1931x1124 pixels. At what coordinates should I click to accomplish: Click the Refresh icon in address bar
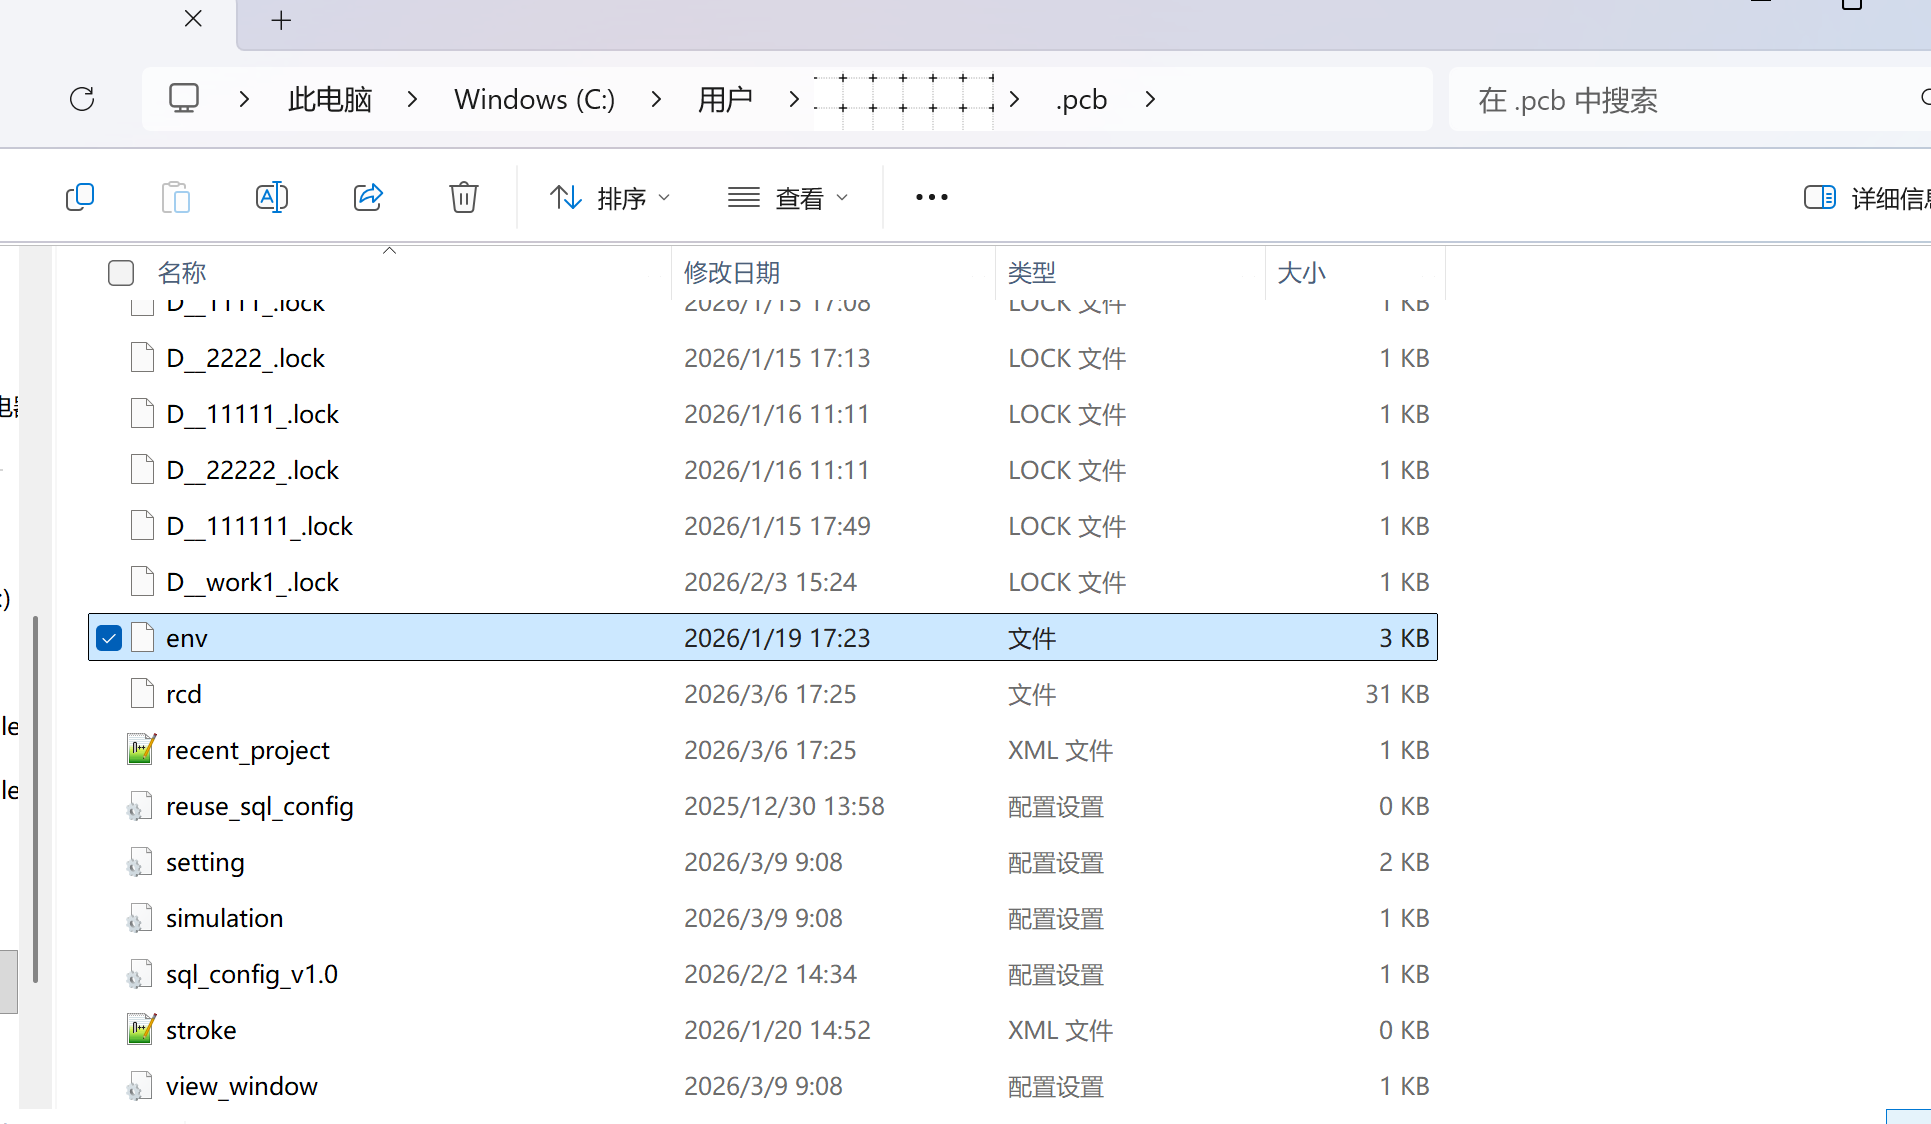coord(82,99)
